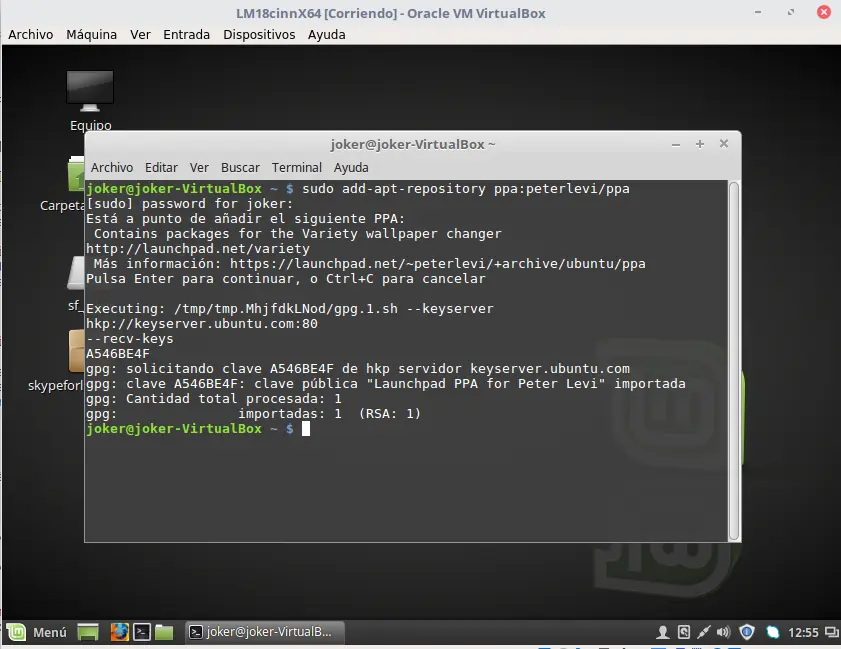
Task: Click the Show Desktop panel icon
Action: pyautogui.click(x=87, y=632)
